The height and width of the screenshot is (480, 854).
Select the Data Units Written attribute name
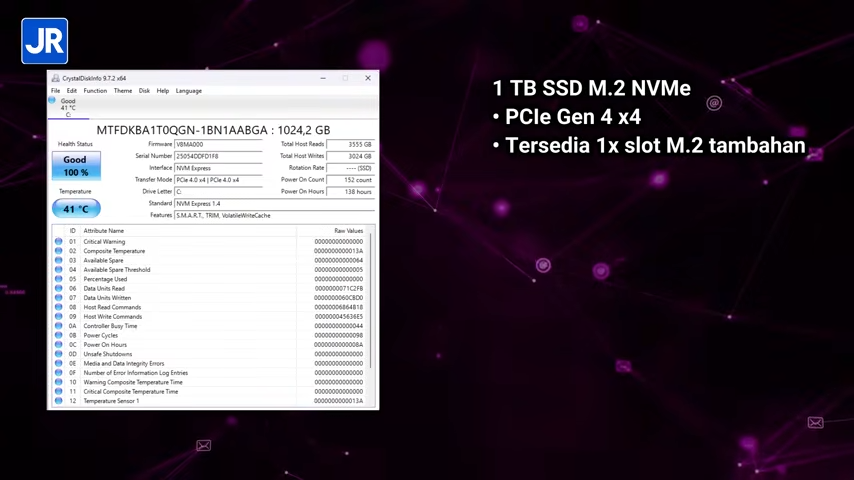pyautogui.click(x=107, y=297)
